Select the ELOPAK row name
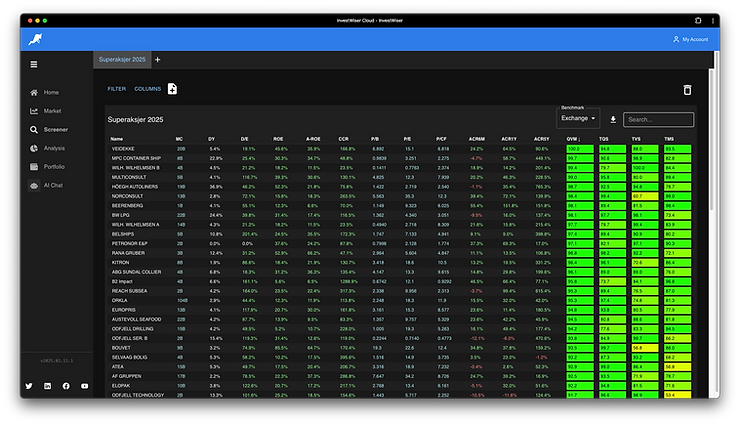The width and height of the screenshot is (740, 425). click(121, 385)
